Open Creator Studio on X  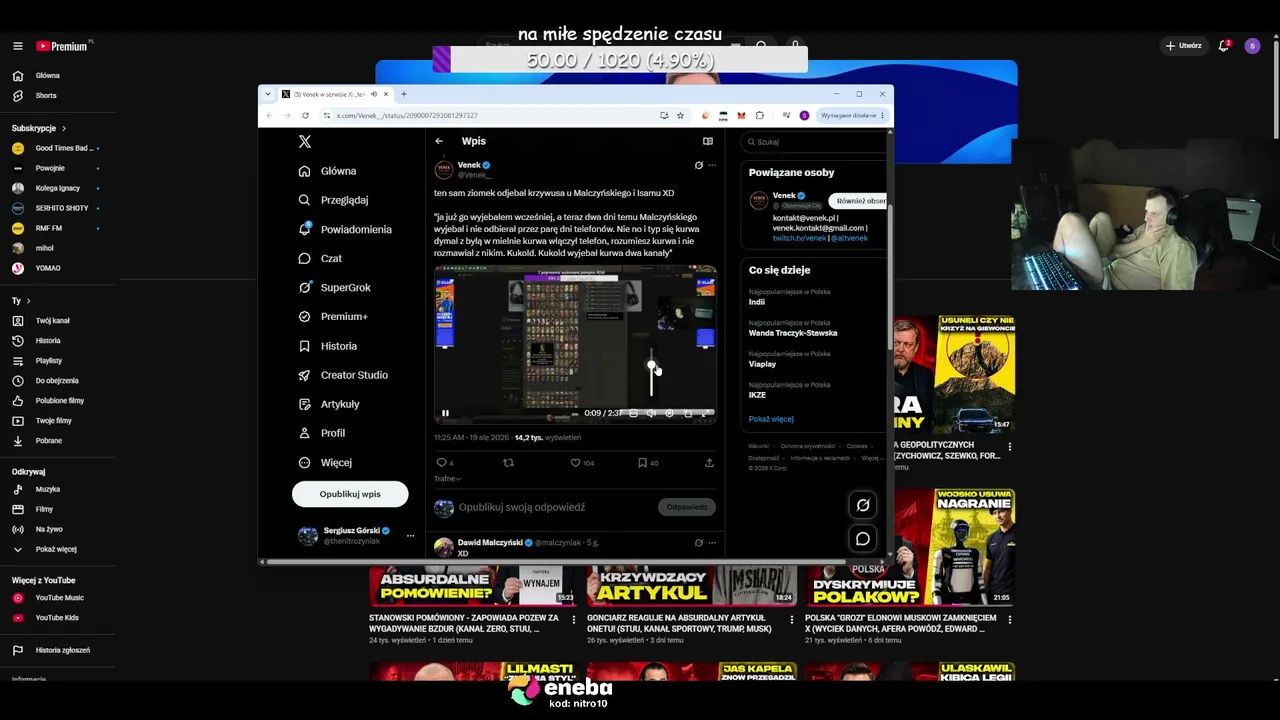(343, 375)
